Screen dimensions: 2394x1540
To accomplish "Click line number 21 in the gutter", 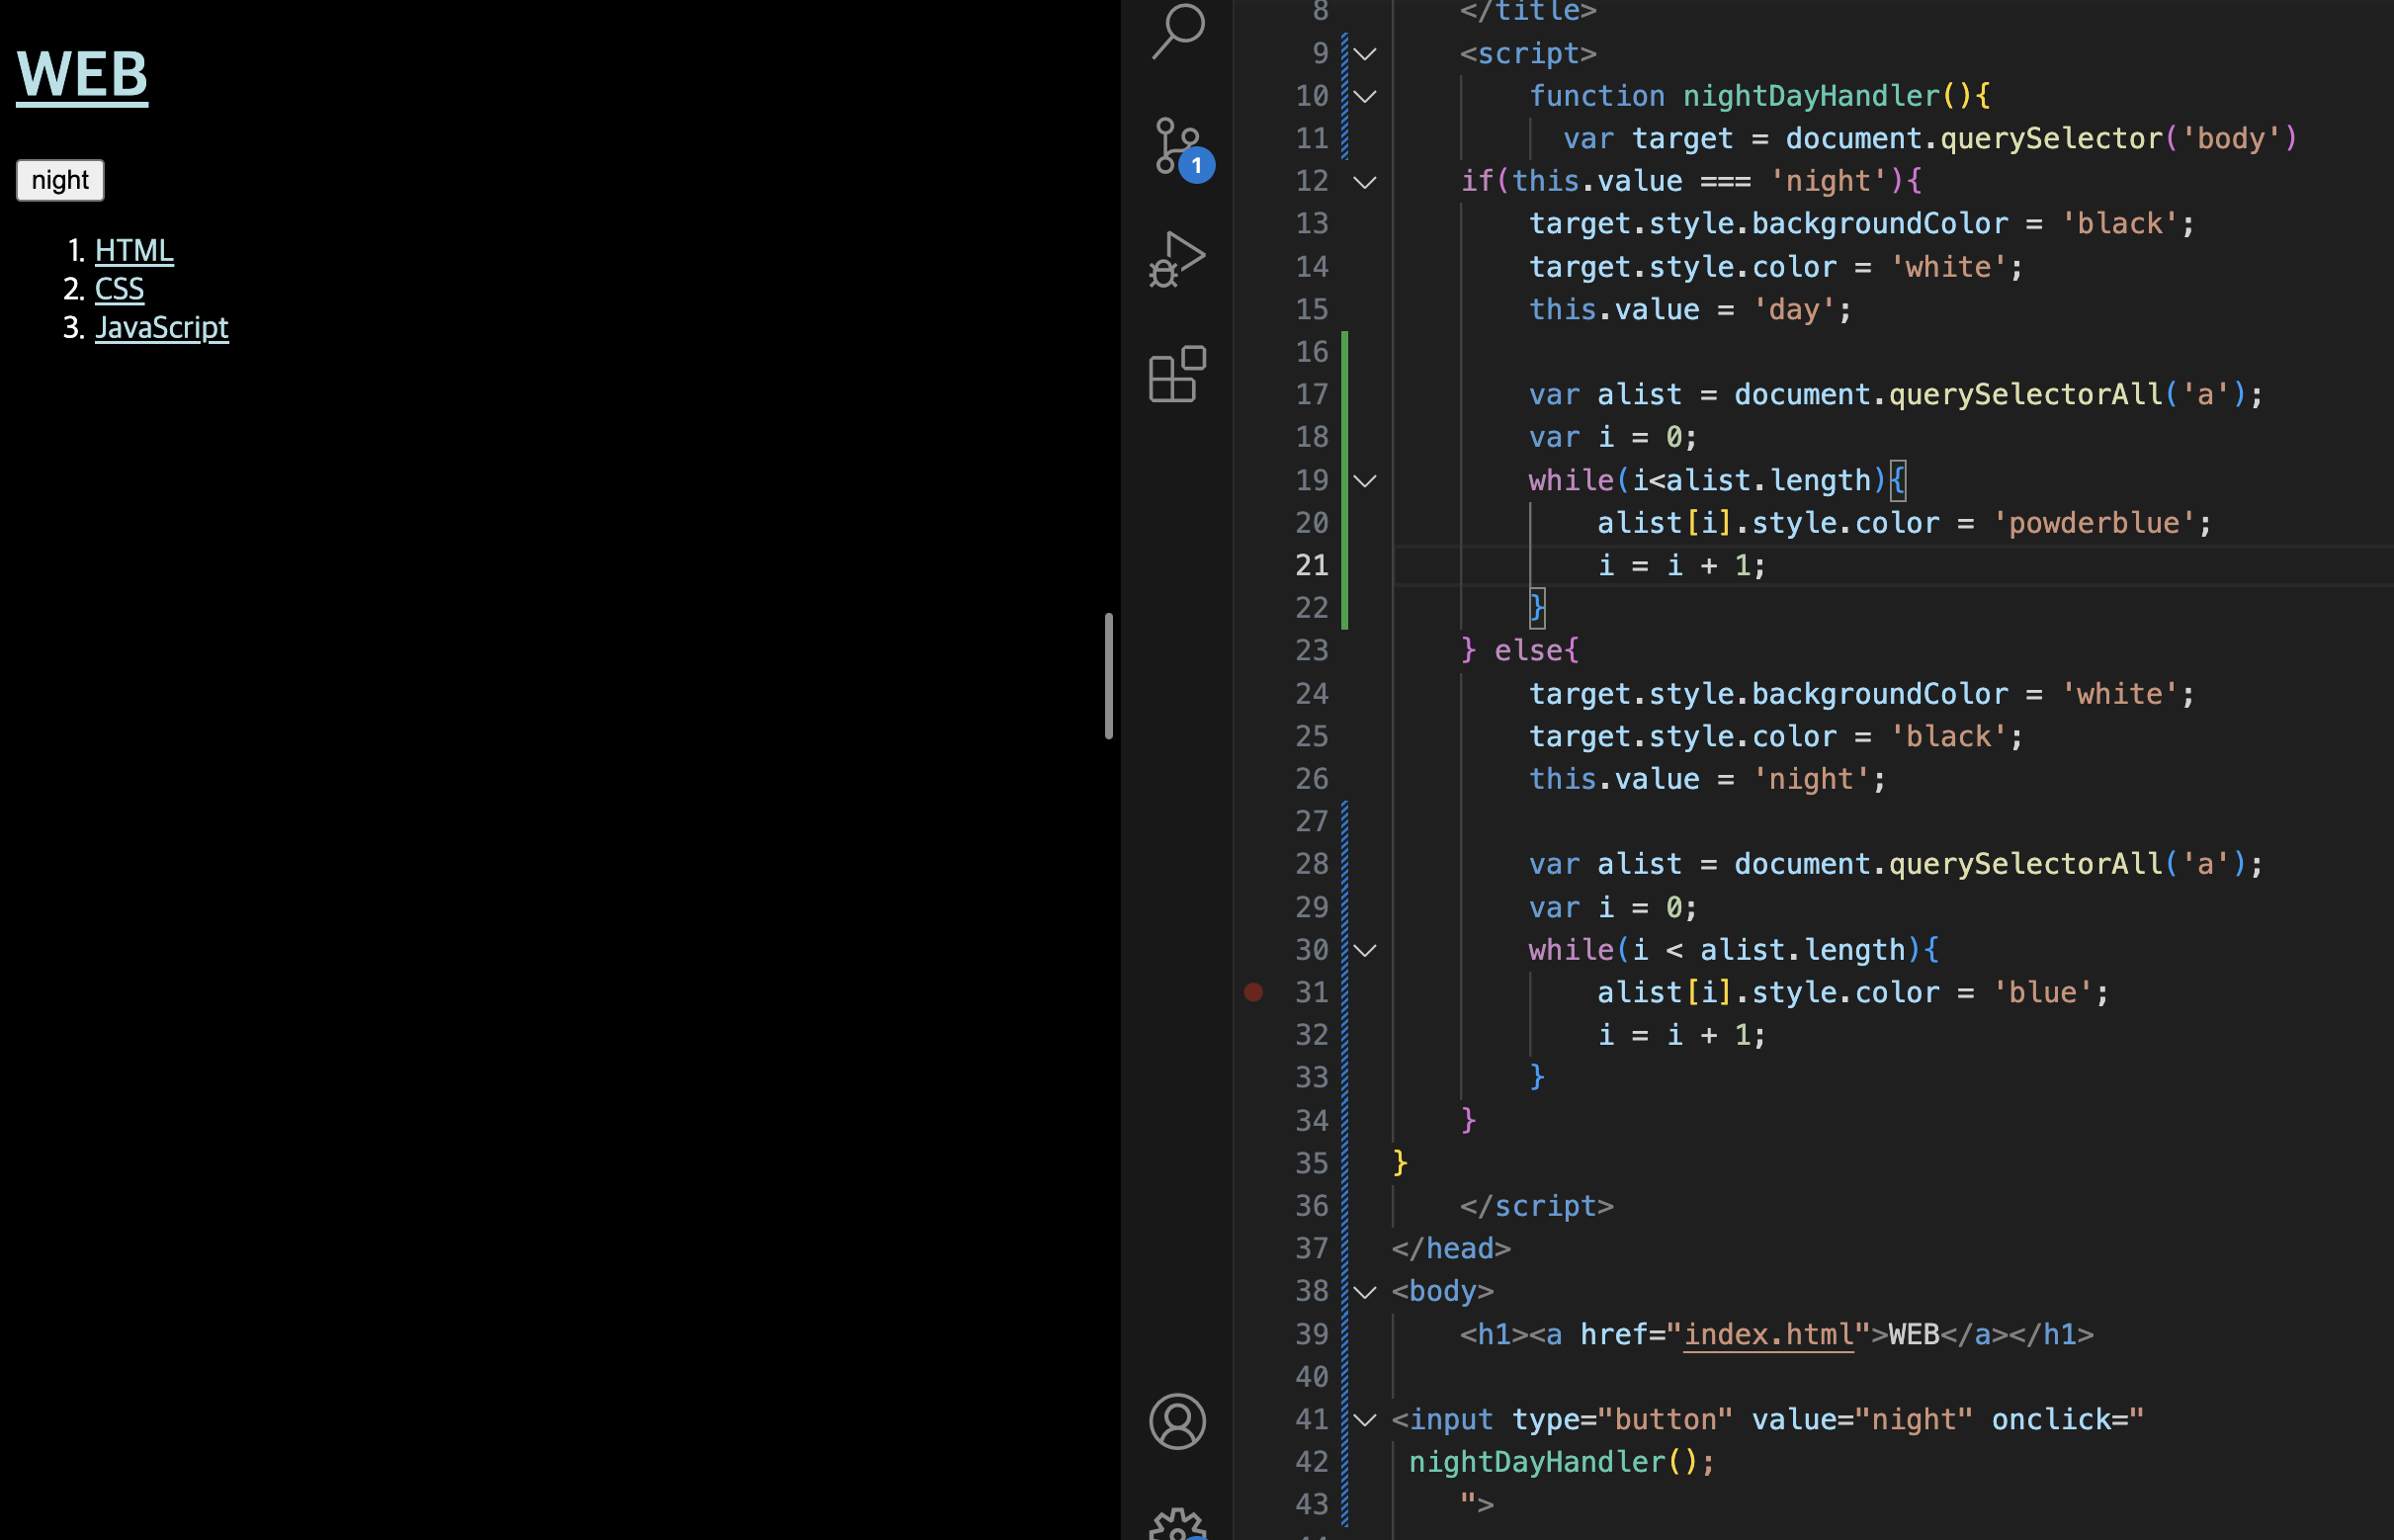I will coord(1312,566).
